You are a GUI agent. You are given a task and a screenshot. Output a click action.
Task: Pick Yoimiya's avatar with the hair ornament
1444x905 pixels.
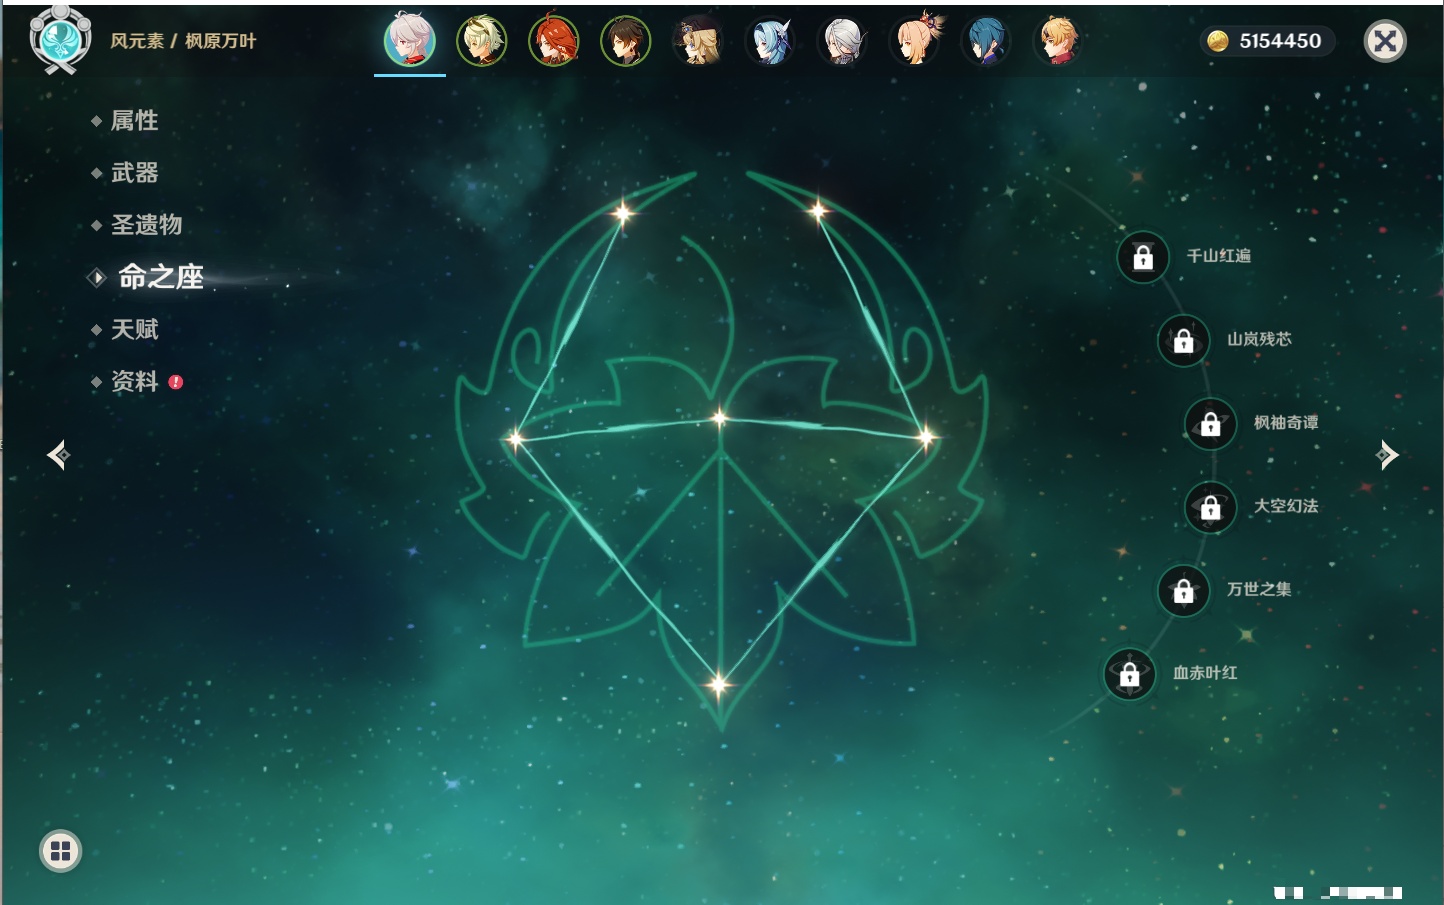(x=915, y=42)
